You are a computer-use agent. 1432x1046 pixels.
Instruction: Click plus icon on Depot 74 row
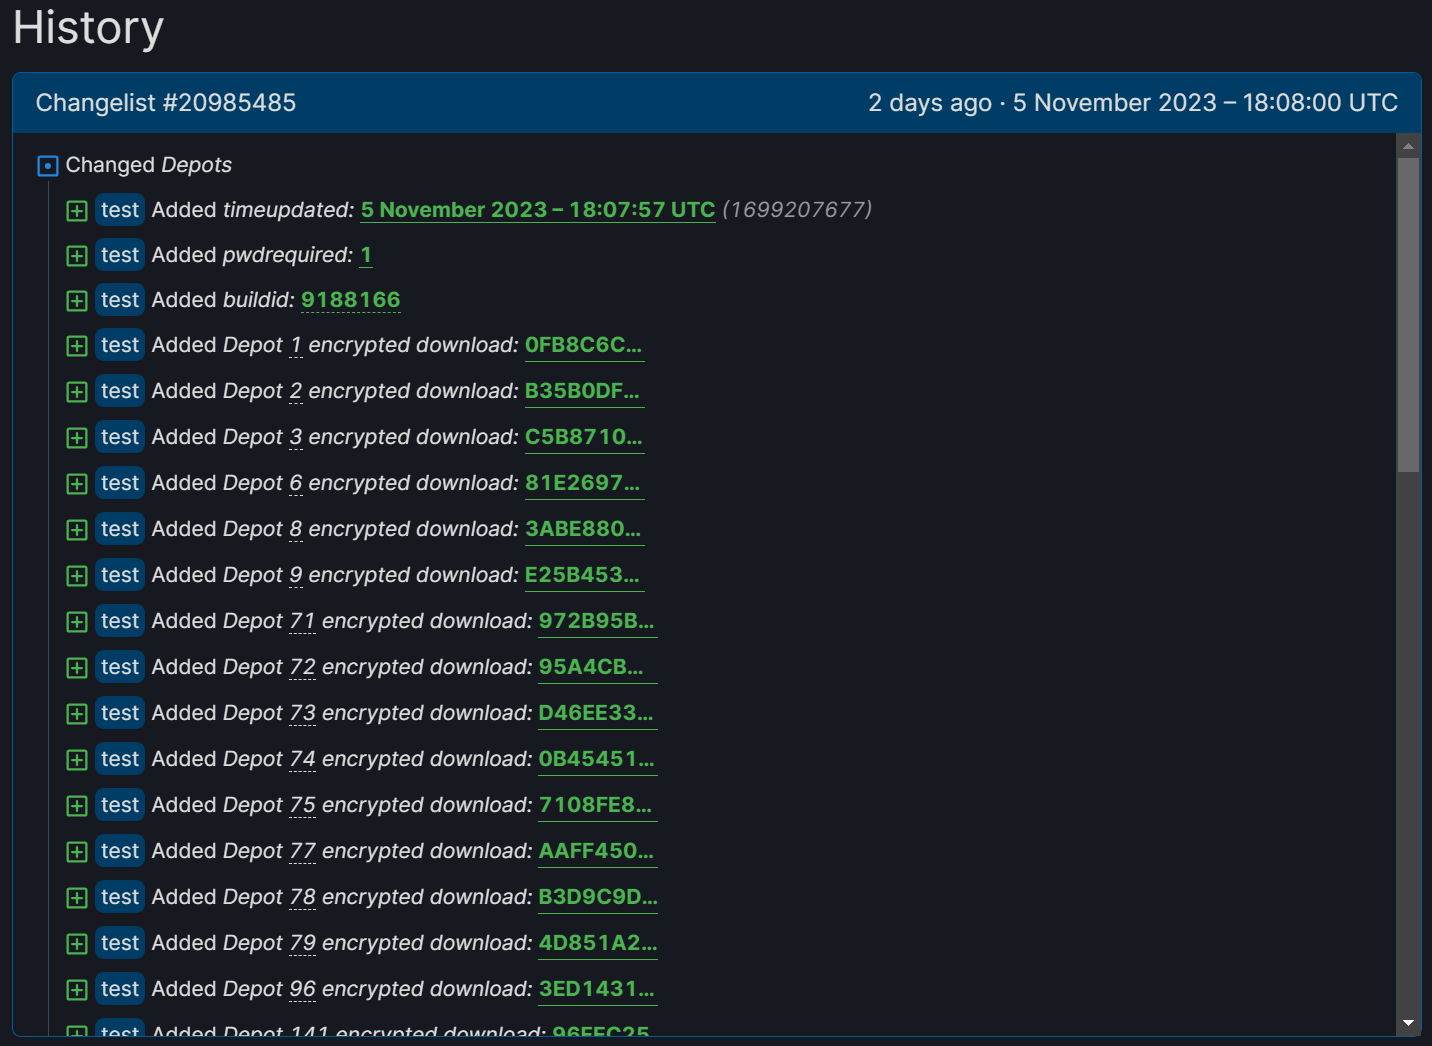(x=77, y=760)
